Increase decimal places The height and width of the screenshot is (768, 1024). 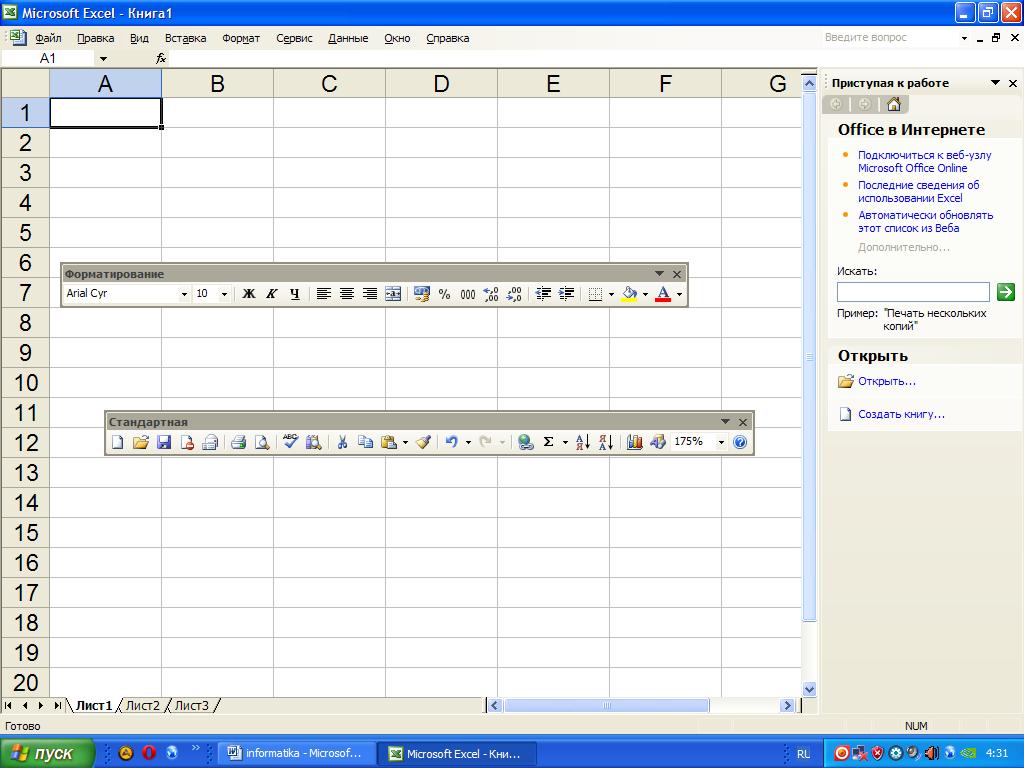[x=491, y=294]
